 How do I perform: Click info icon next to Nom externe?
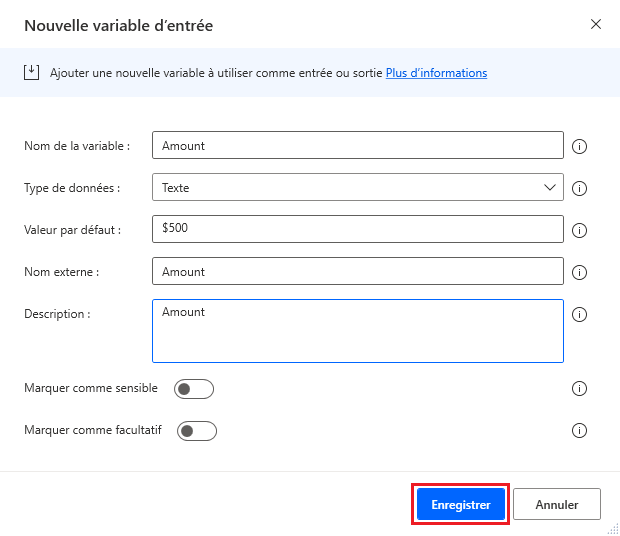point(578,272)
